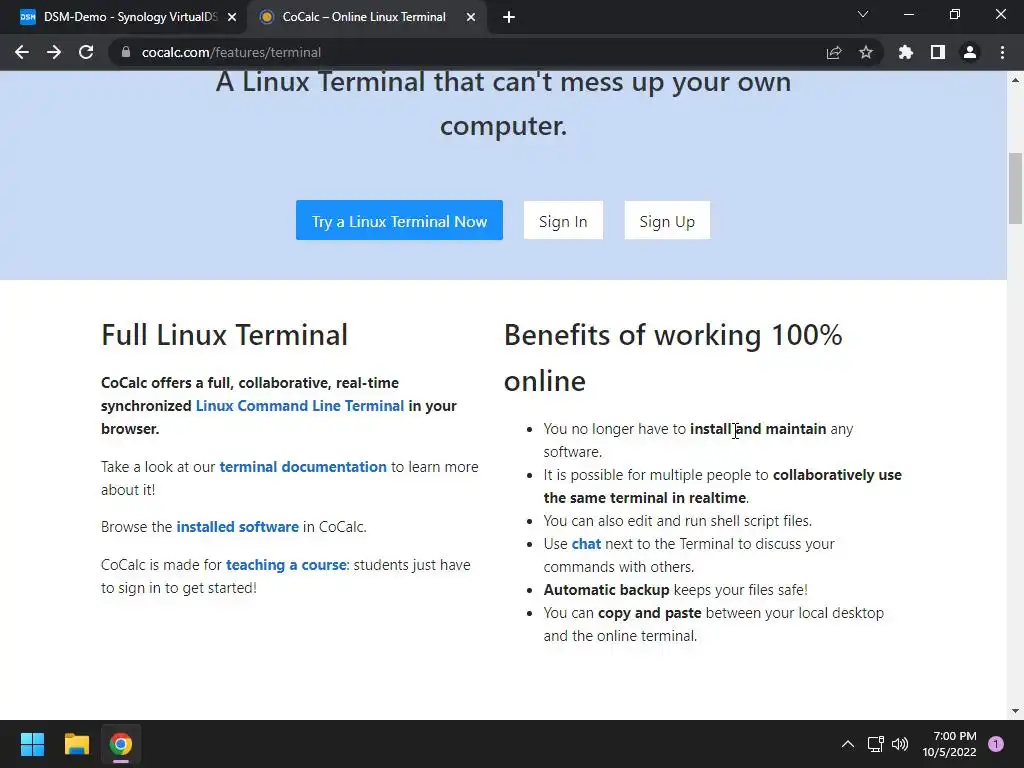Open the Chrome profile avatar

pyautogui.click(x=970, y=52)
